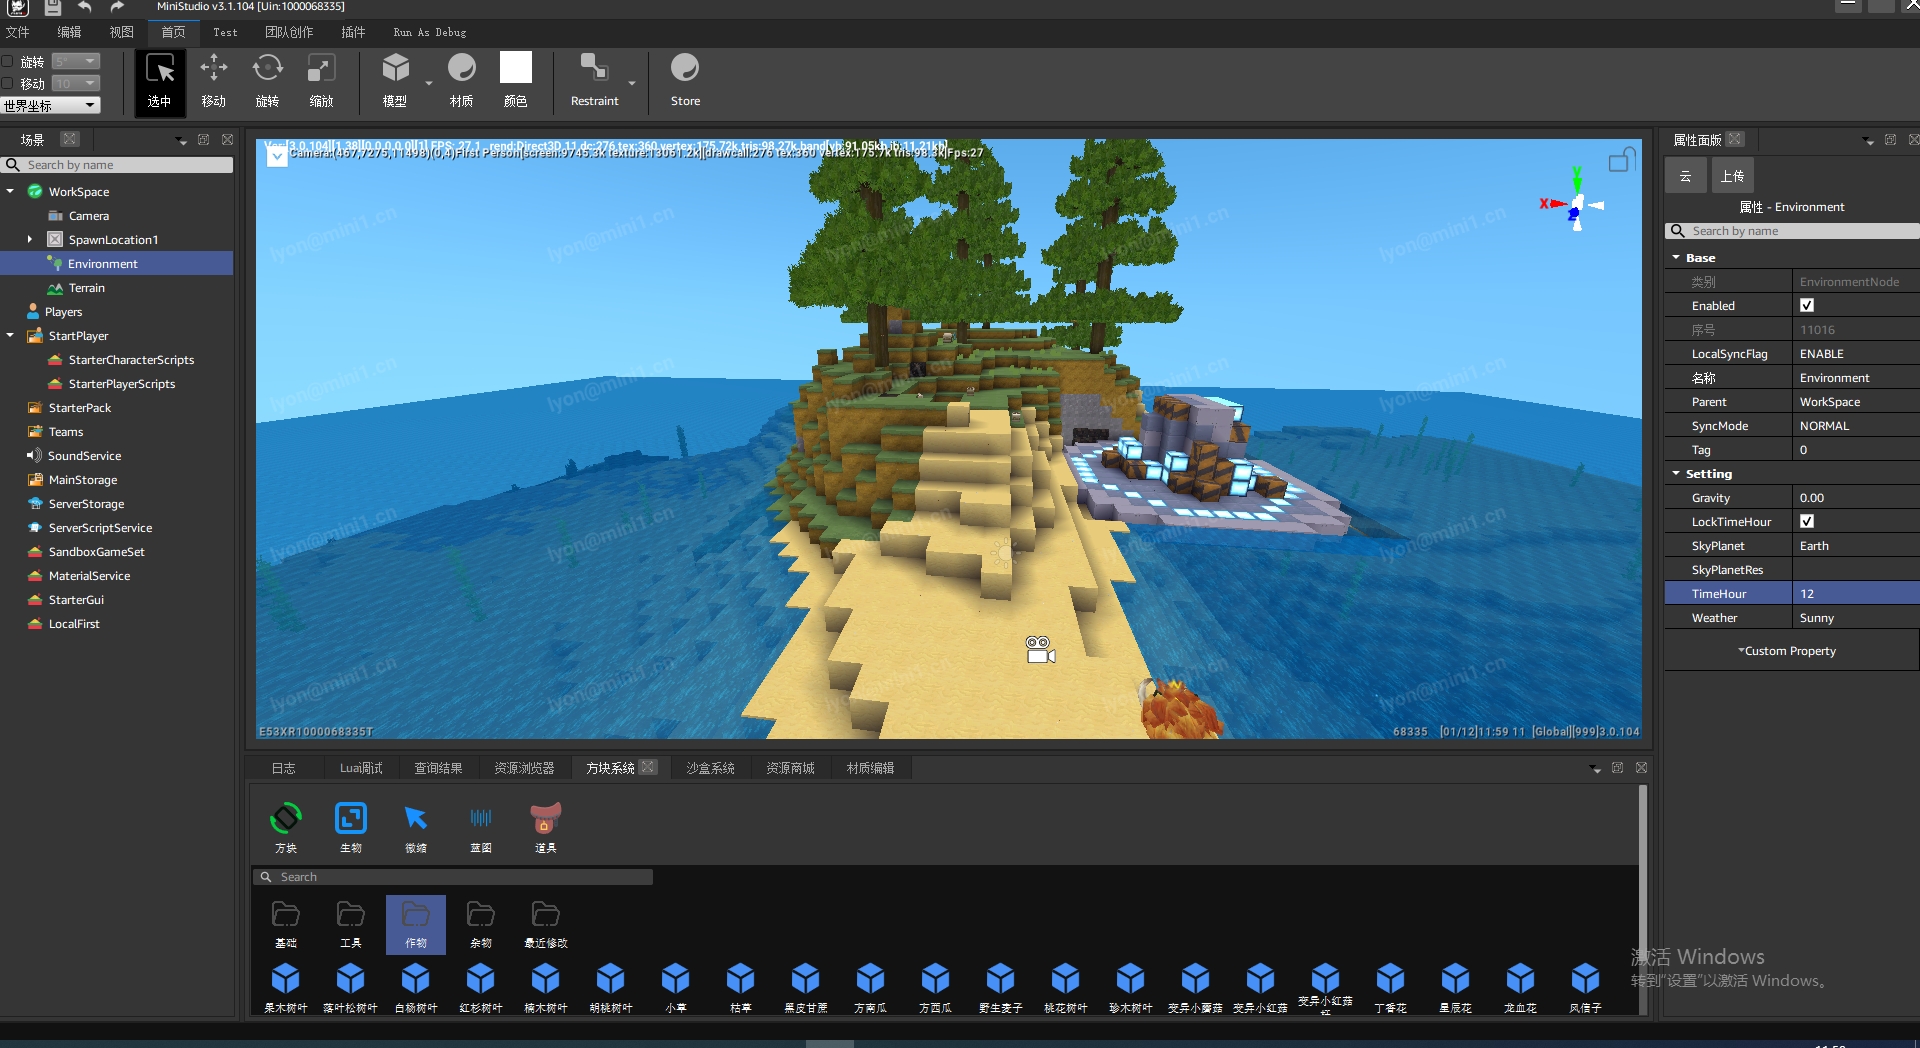Viewport: 1920px width, 1048px height.
Task: Open the 基础 folder
Action: click(x=286, y=924)
